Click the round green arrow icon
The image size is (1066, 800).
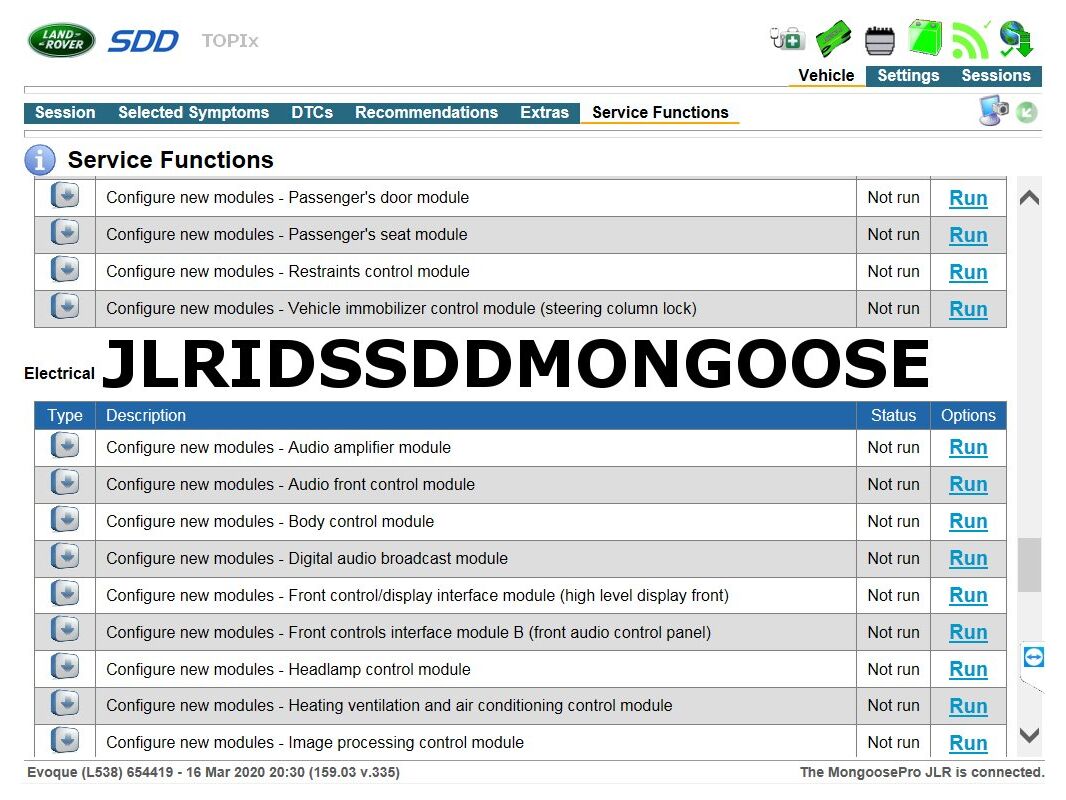coord(1027,112)
